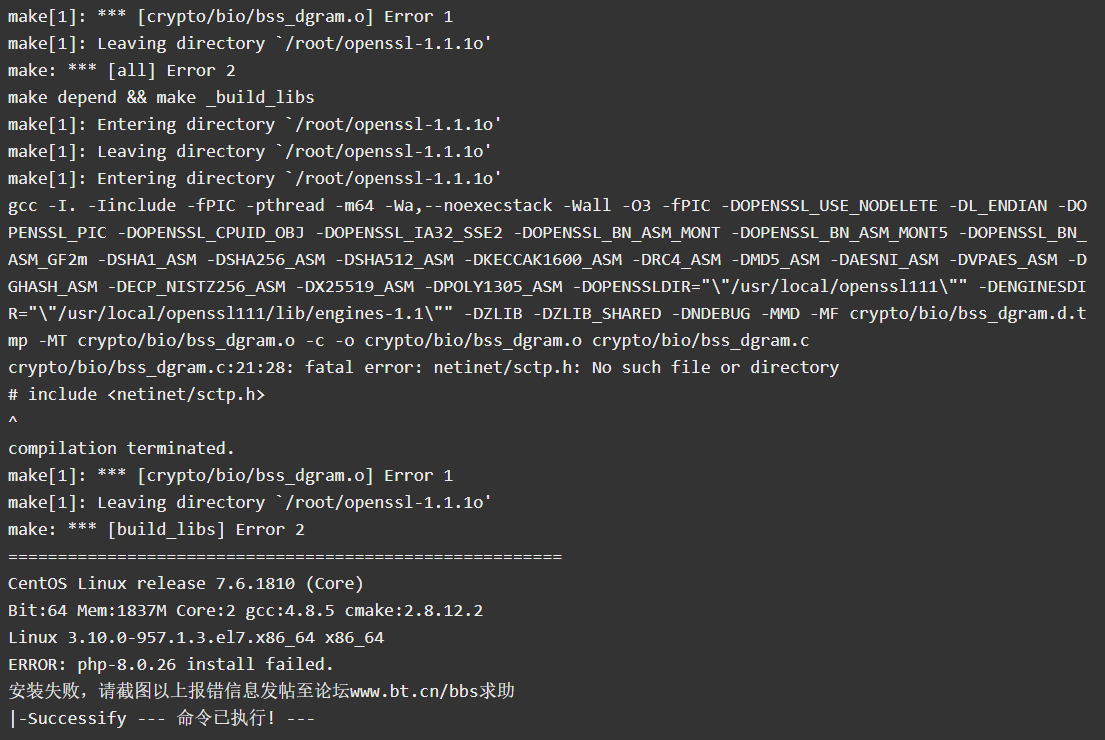Click the caret marker under the include
The width and height of the screenshot is (1105, 740).
(13, 421)
